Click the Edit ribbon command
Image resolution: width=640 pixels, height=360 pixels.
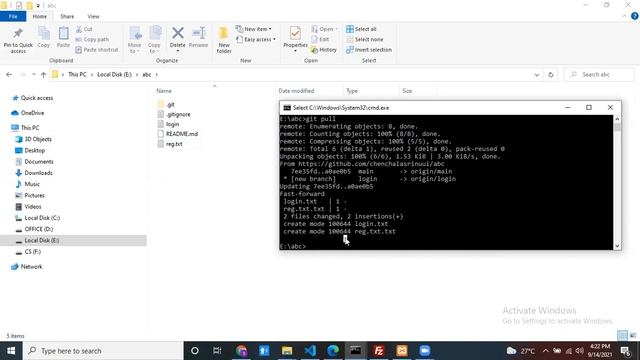pyautogui.click(x=320, y=40)
